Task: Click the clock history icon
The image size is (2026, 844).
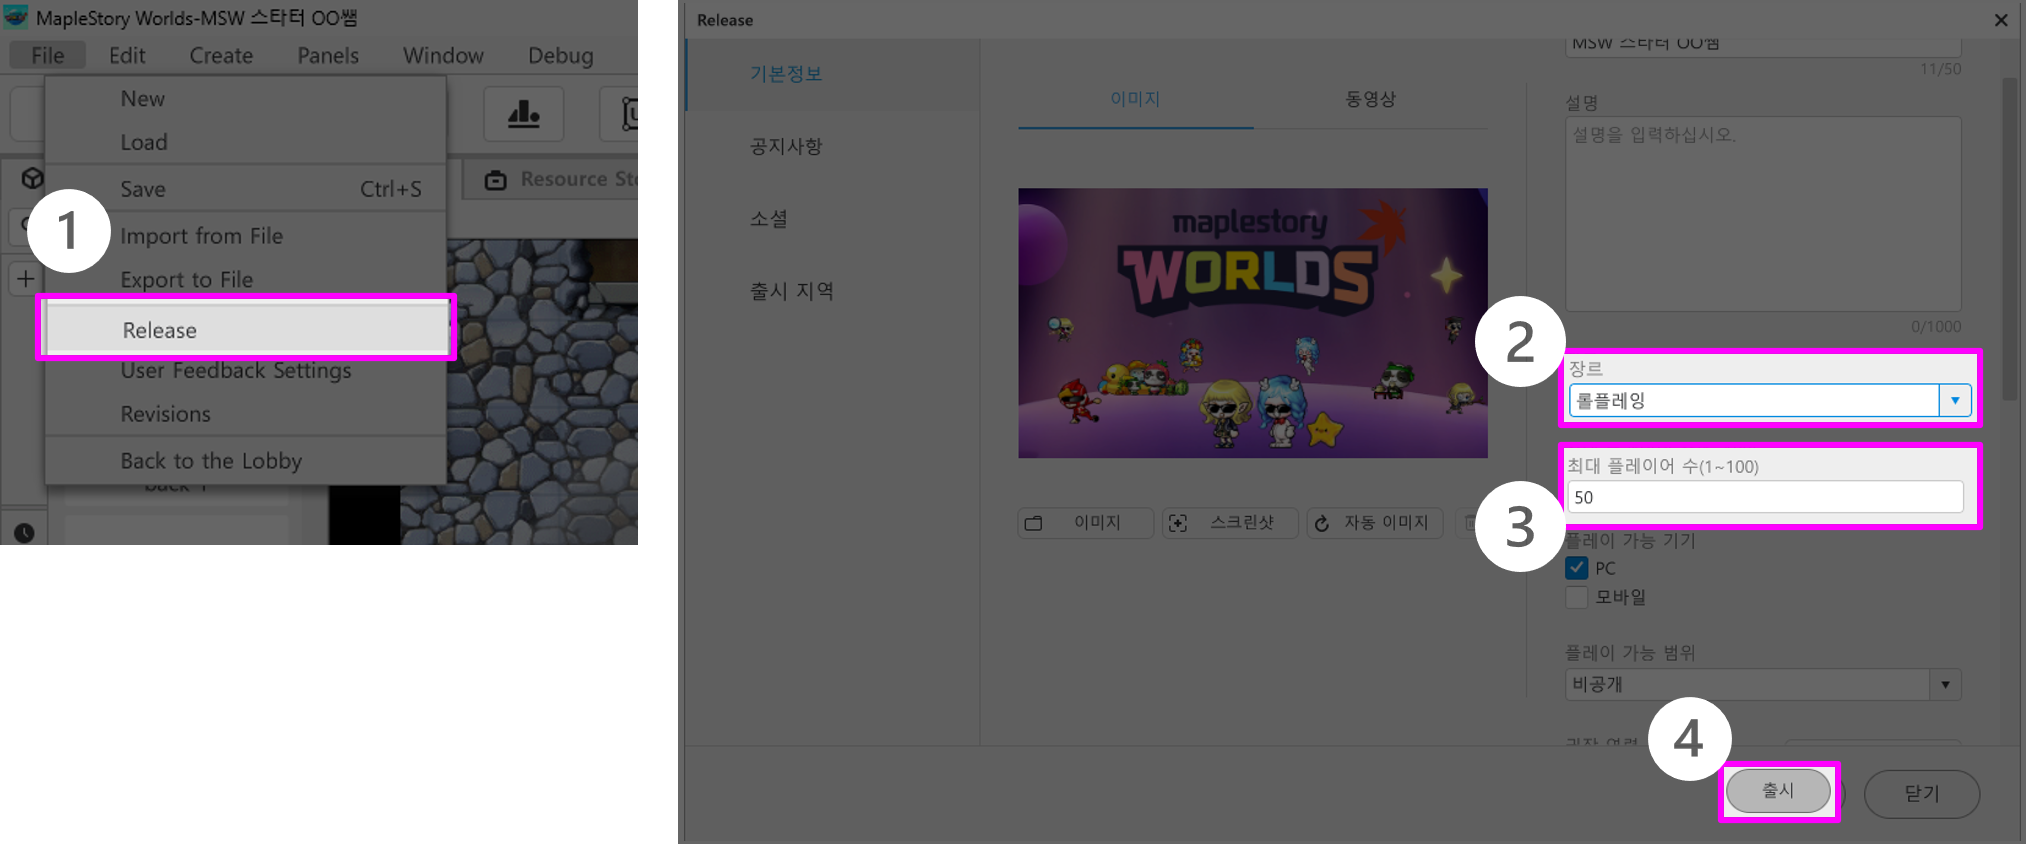Action: click(x=24, y=533)
